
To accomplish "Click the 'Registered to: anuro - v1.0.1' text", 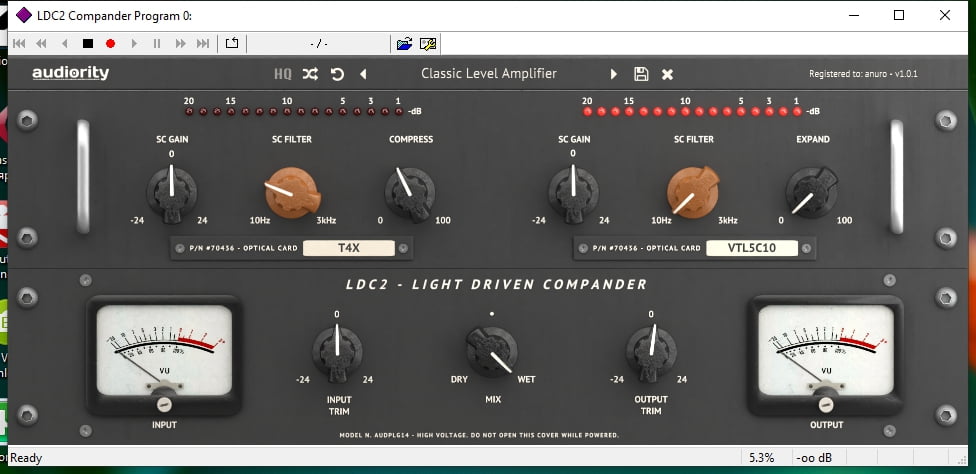I will point(863,74).
